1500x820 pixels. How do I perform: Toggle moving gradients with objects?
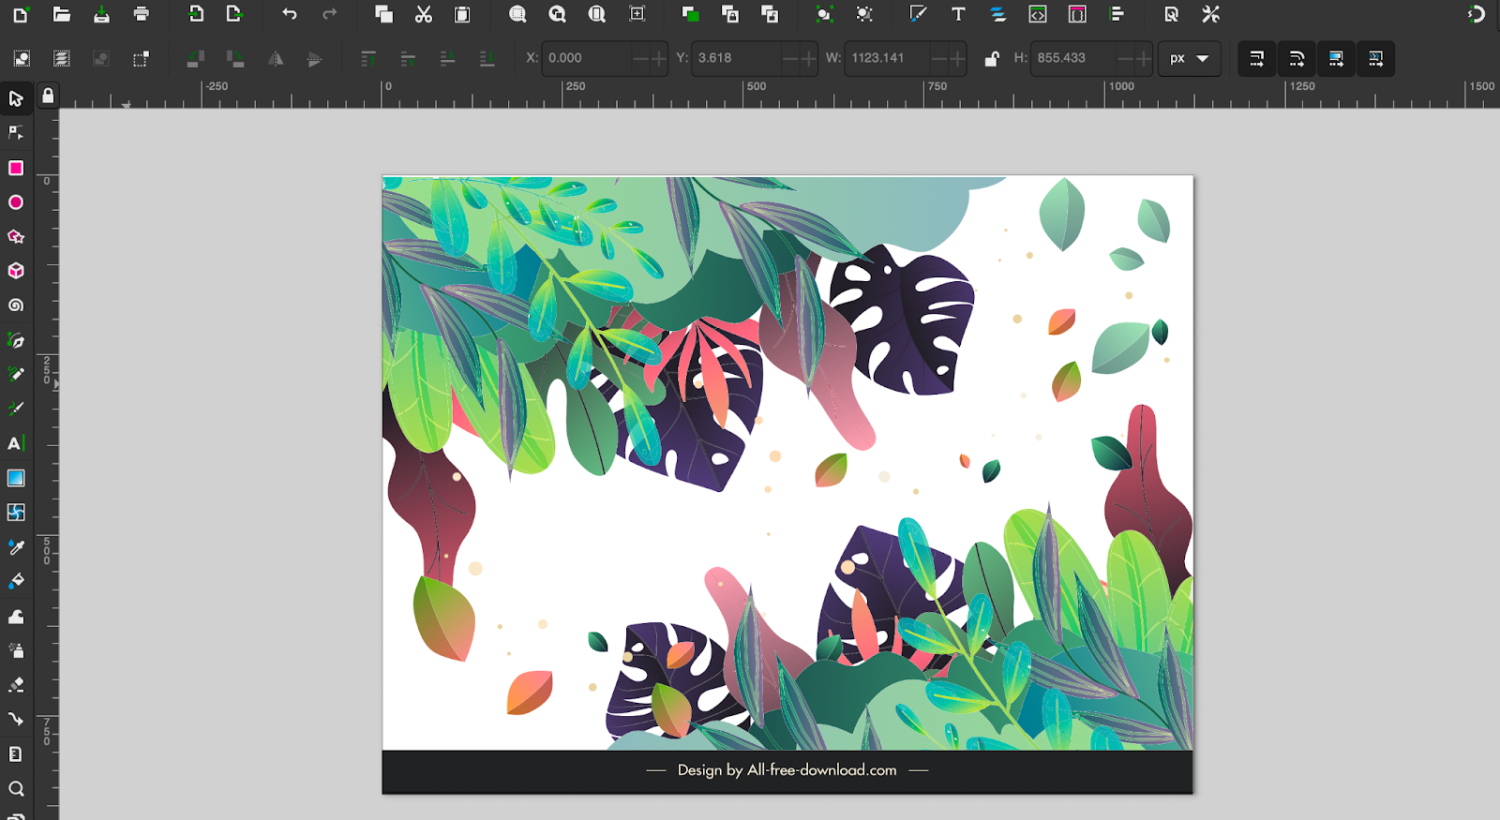[x=1336, y=58]
